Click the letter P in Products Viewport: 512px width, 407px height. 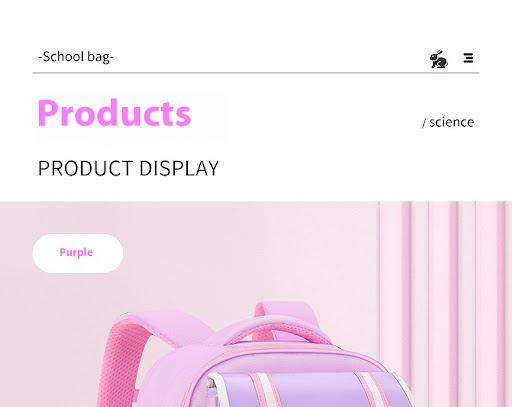(x=49, y=113)
